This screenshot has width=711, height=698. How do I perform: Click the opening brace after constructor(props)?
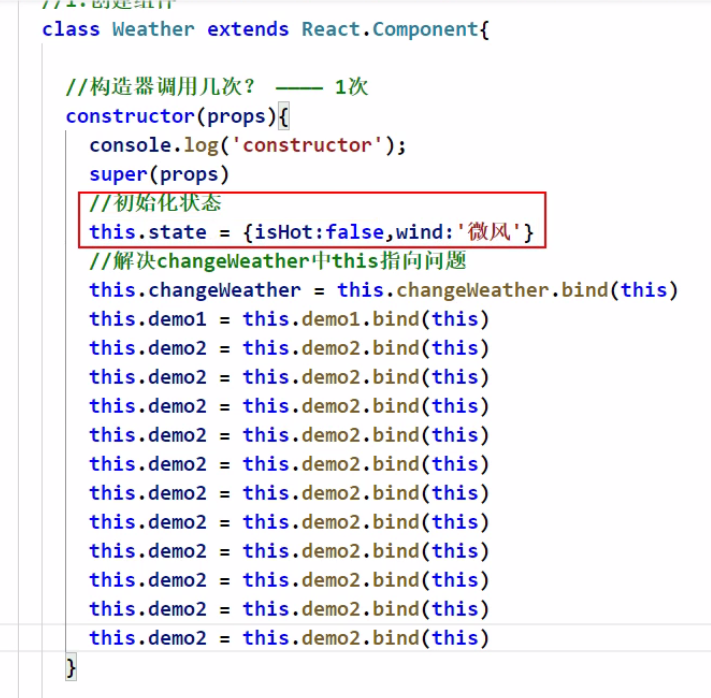coord(283,117)
